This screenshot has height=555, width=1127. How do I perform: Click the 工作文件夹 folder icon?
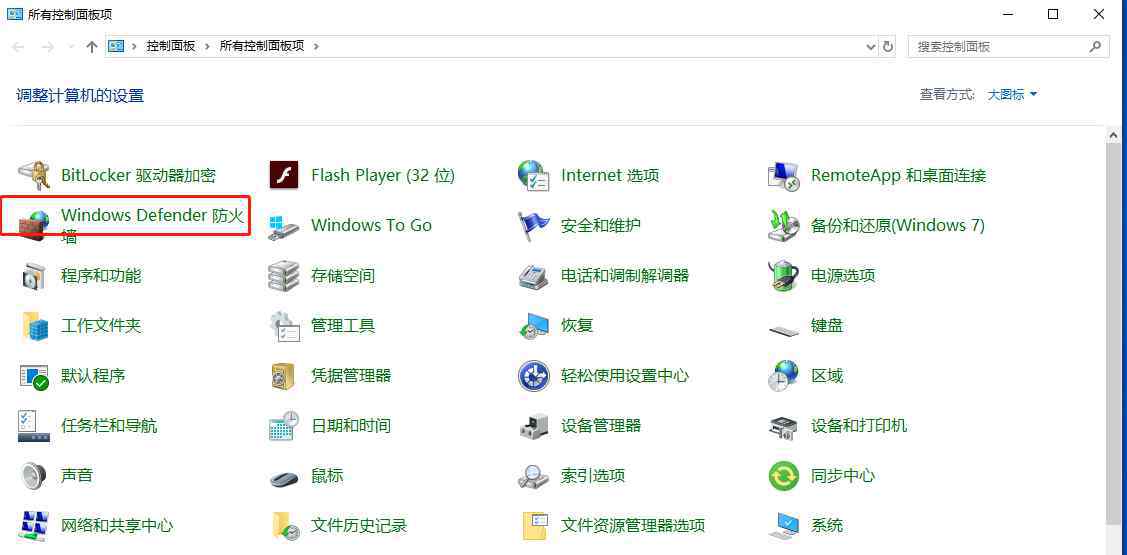point(34,326)
